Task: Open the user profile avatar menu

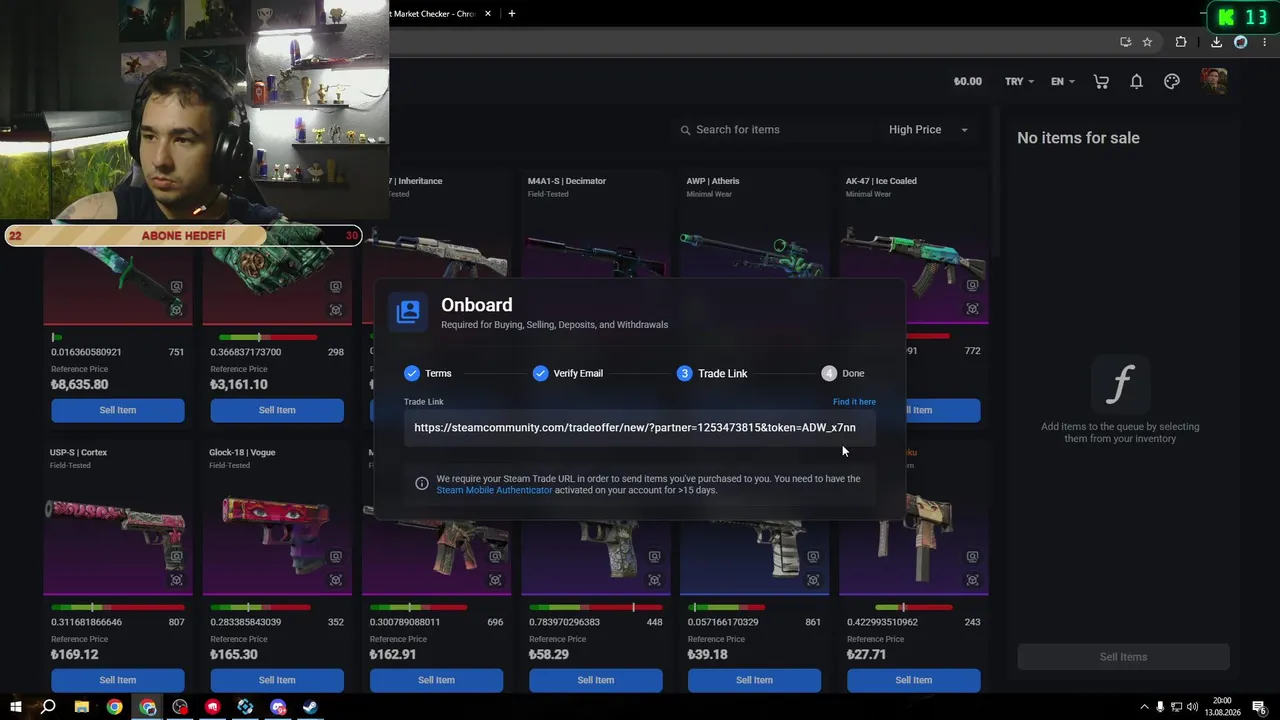Action: [1214, 81]
